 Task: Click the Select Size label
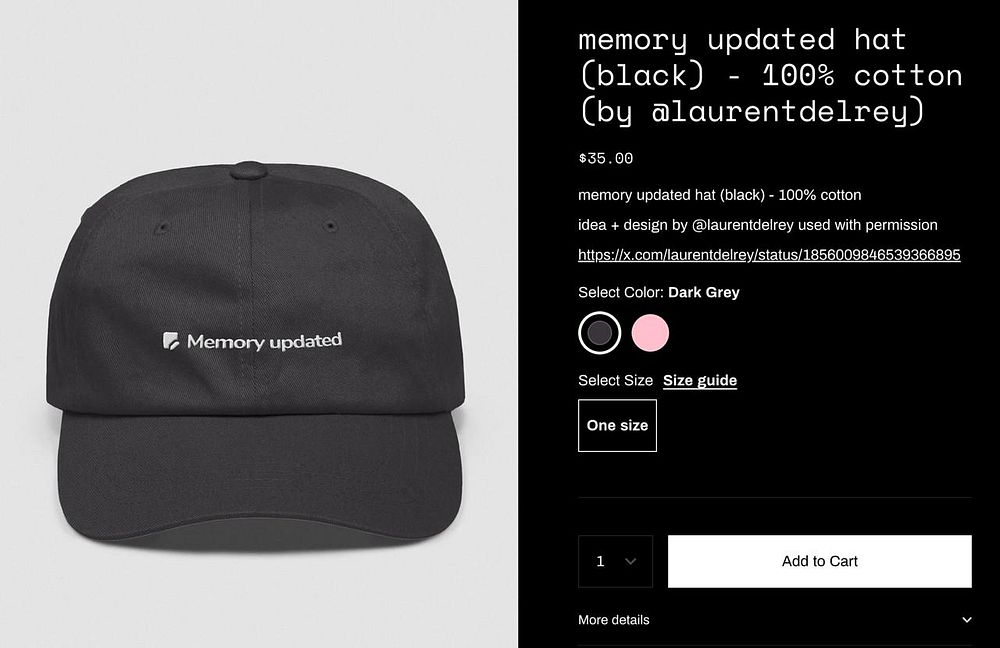(615, 381)
